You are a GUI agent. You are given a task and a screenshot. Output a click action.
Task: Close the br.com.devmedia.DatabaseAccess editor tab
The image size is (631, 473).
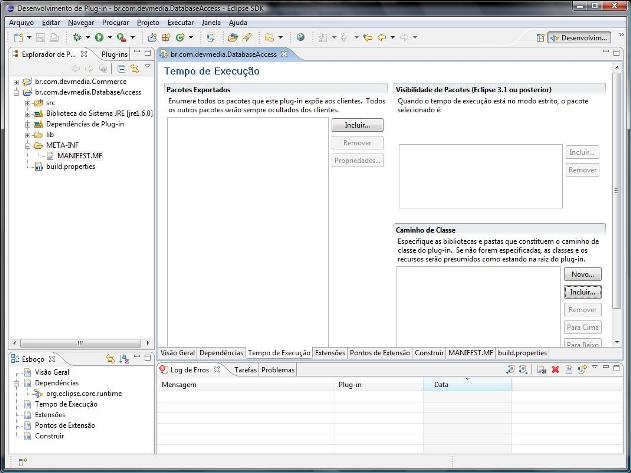pos(284,54)
